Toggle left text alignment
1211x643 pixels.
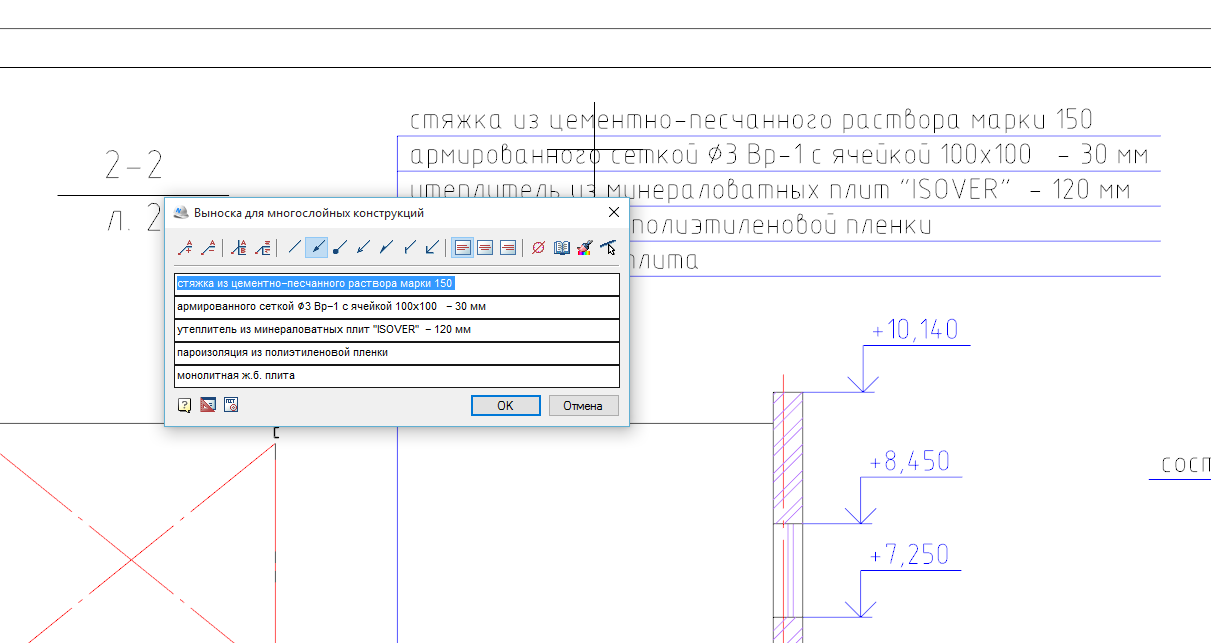click(462, 247)
